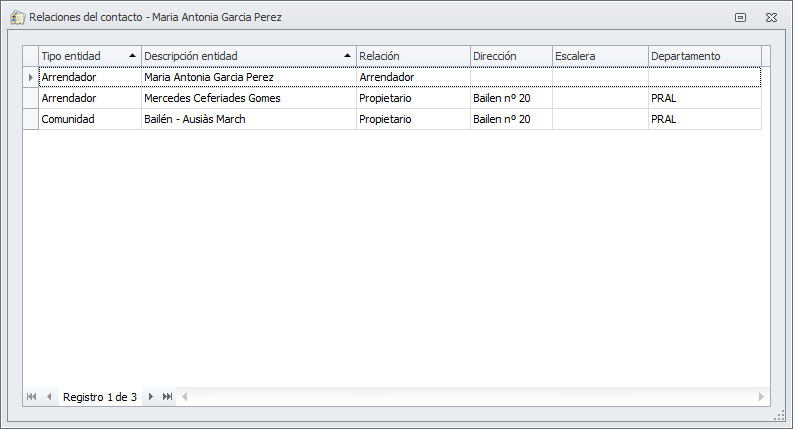Select the Bailén - Ausiàs March row

coord(195,119)
